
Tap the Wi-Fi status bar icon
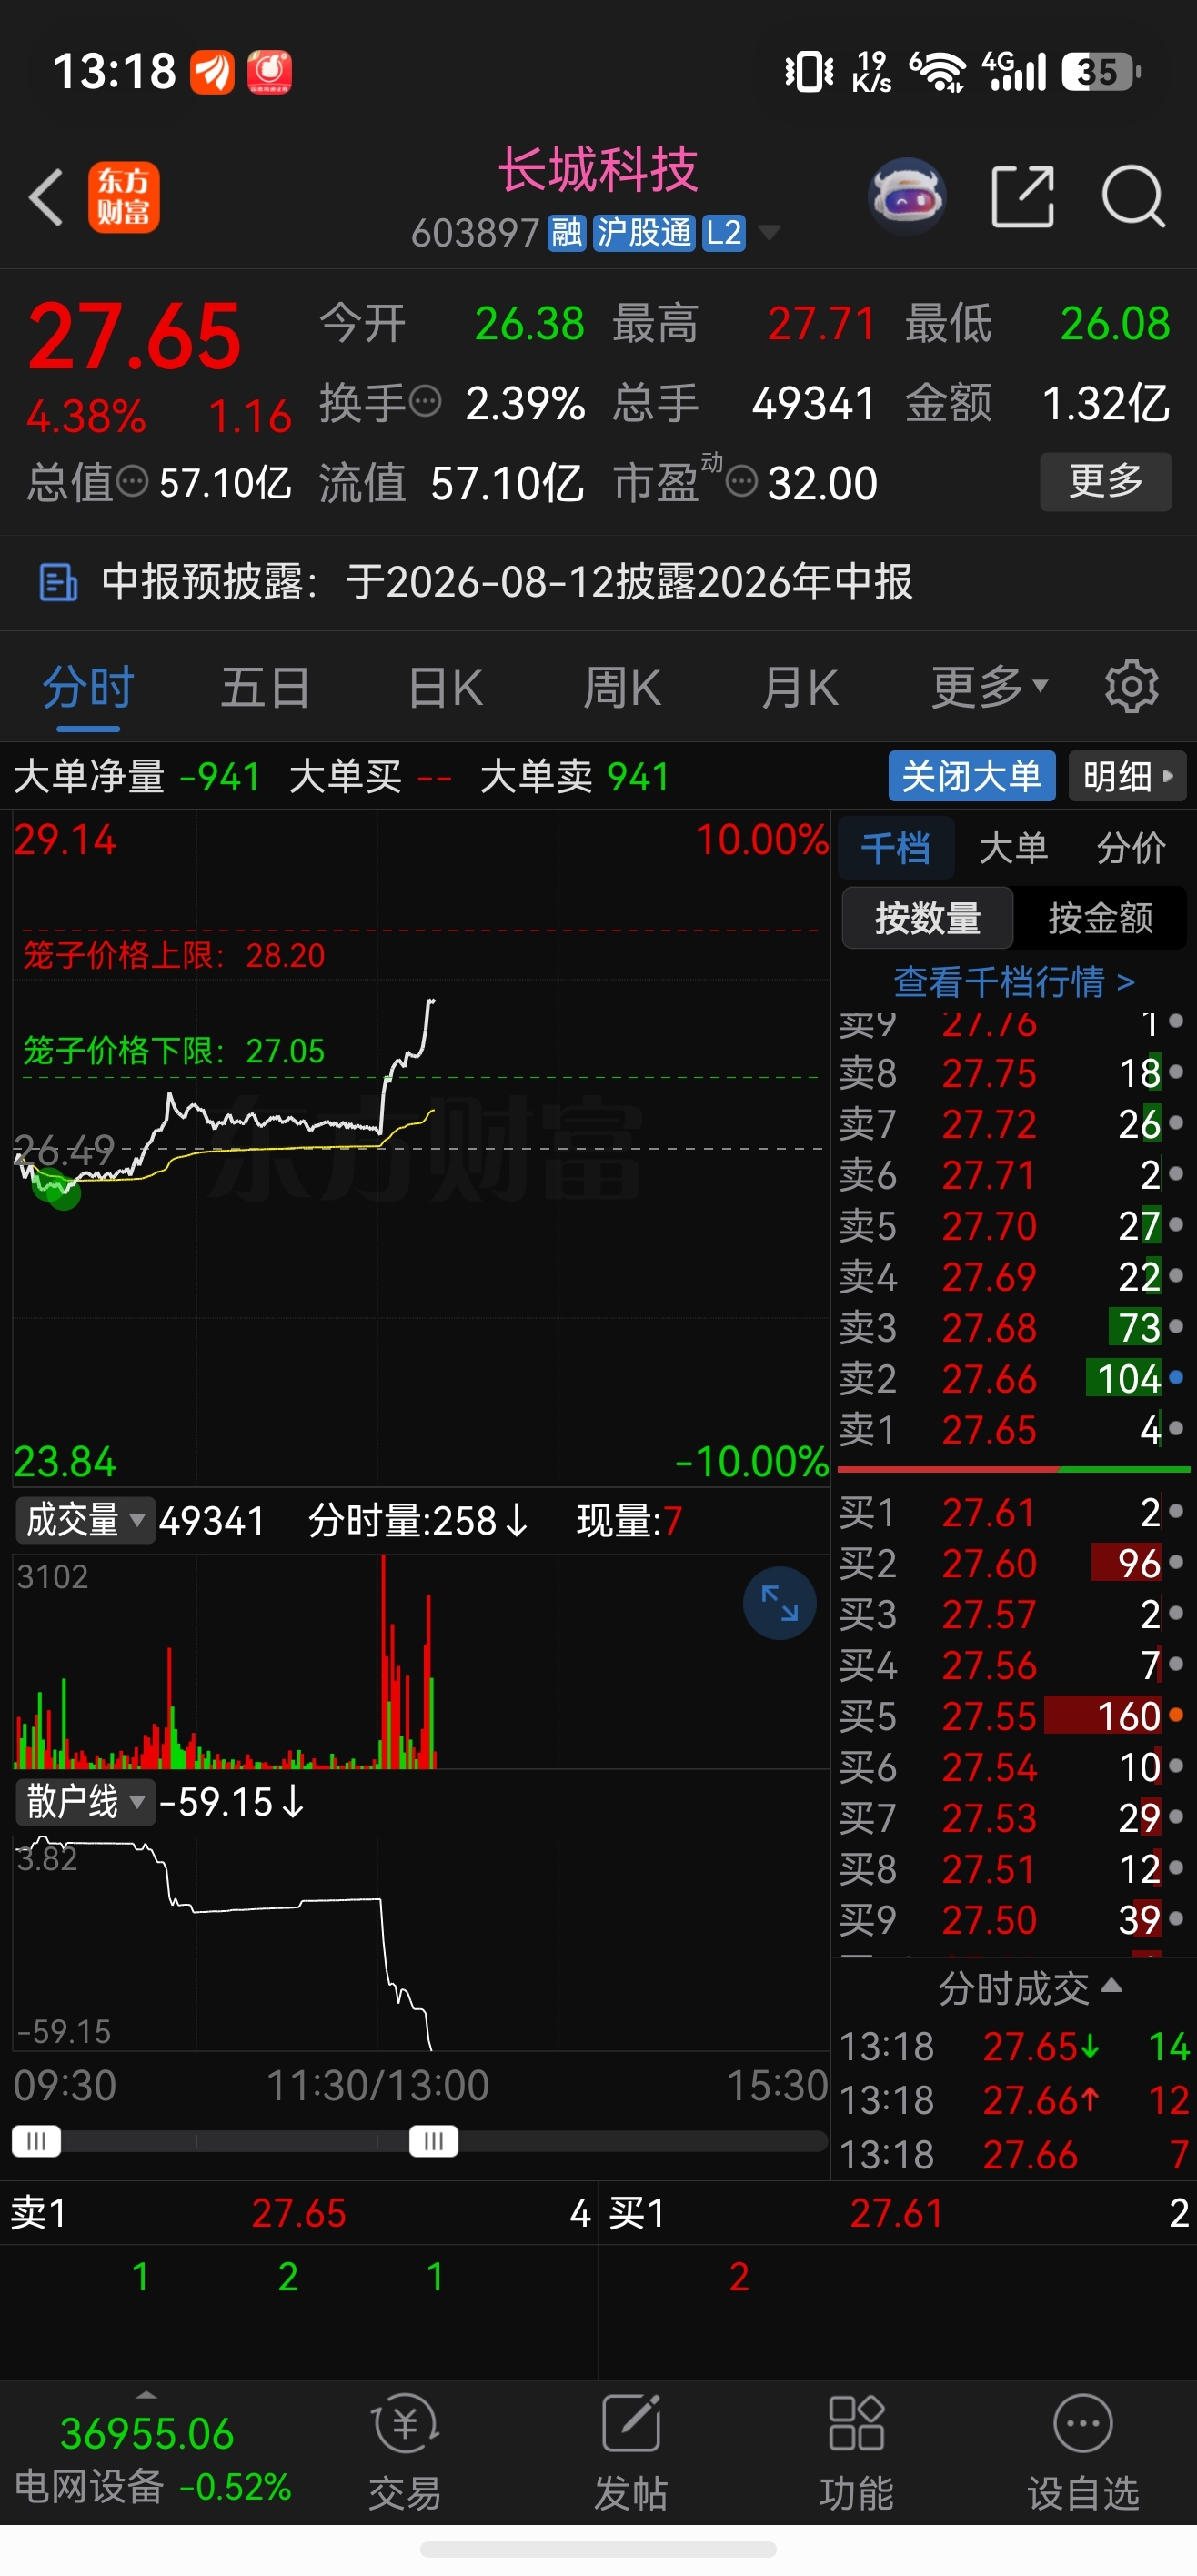point(937,72)
